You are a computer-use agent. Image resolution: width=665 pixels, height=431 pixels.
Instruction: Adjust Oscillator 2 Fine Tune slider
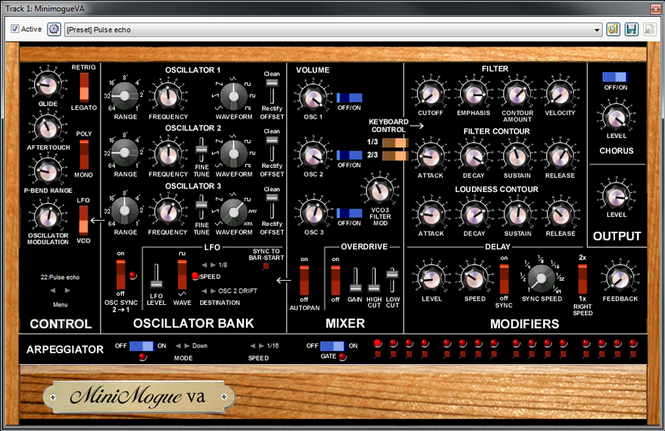point(201,150)
